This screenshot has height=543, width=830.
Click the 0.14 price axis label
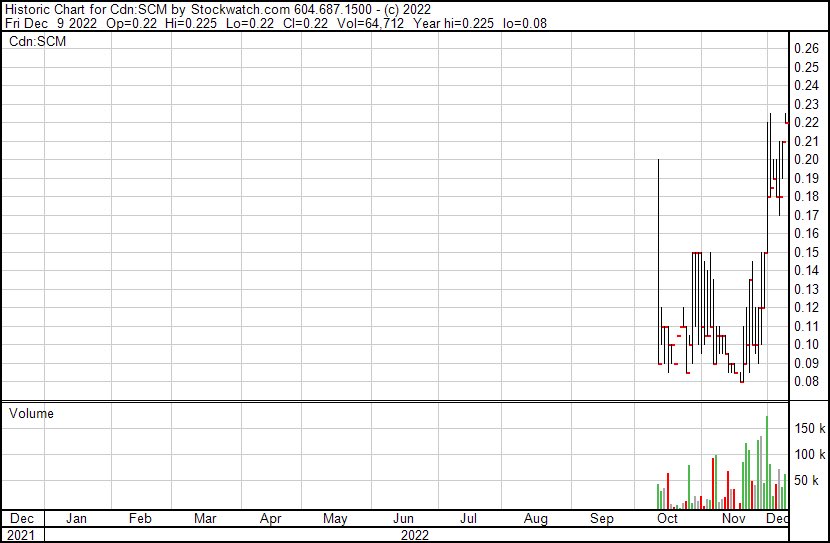point(806,270)
